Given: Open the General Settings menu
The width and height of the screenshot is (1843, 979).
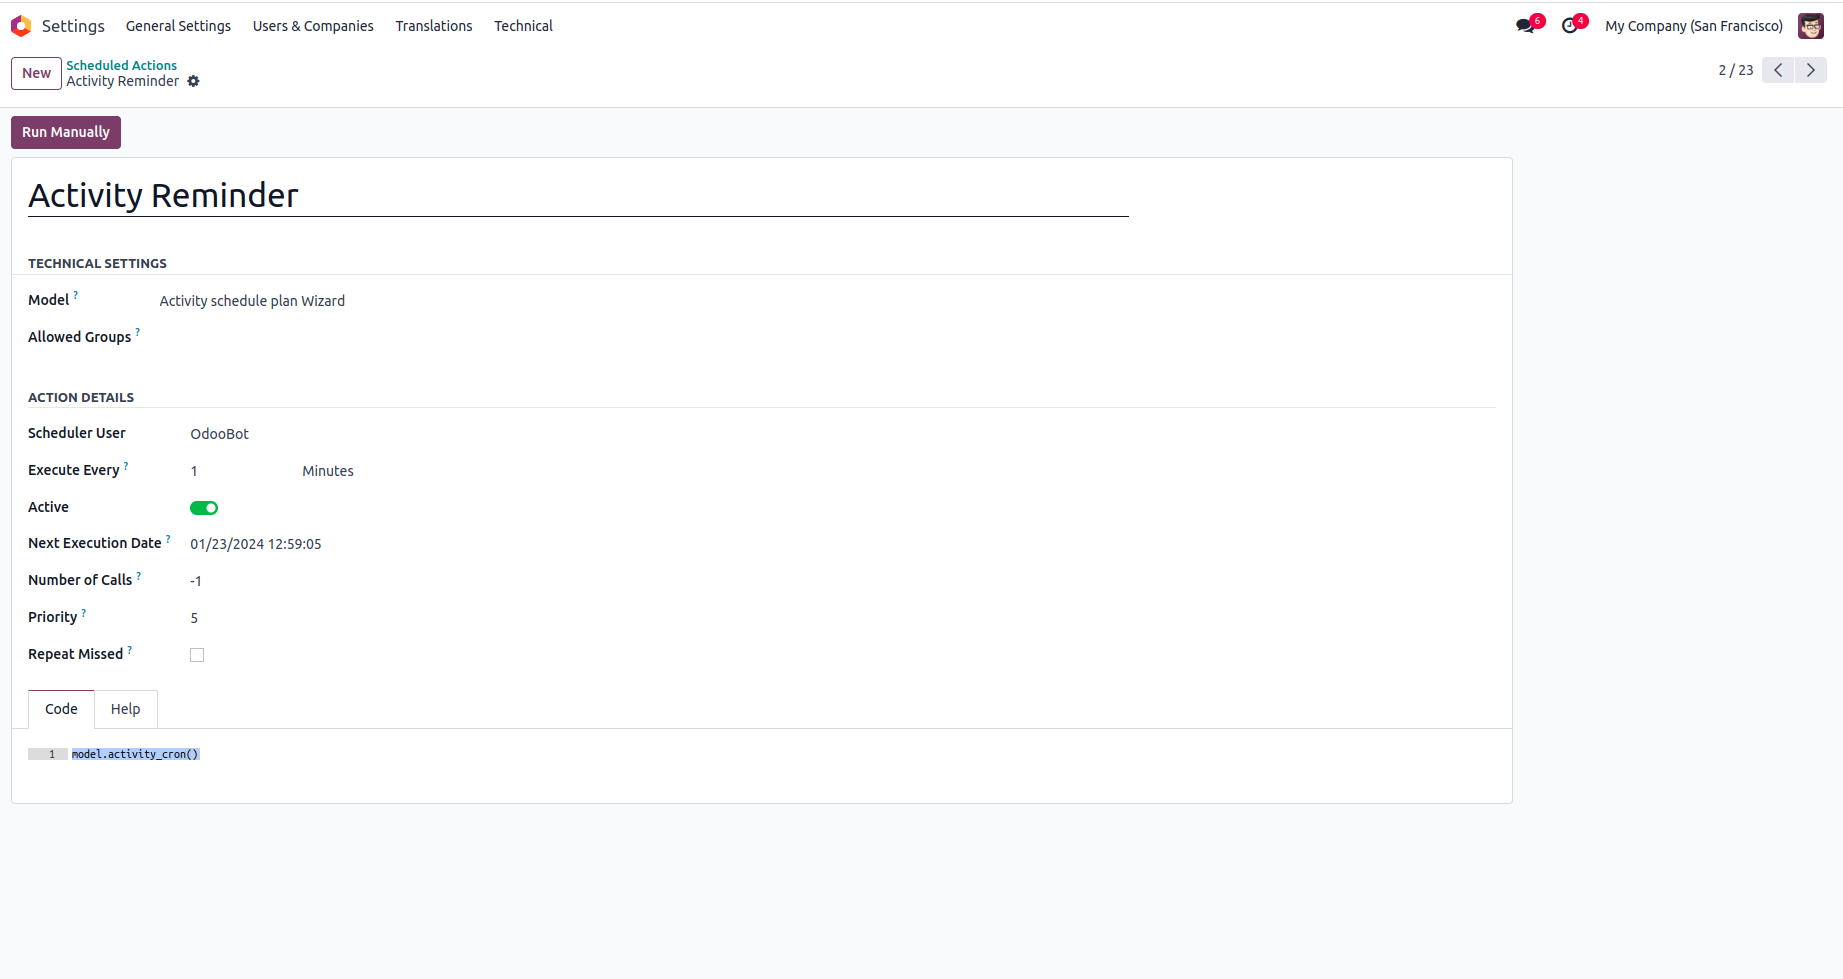Looking at the screenshot, I should [x=178, y=26].
